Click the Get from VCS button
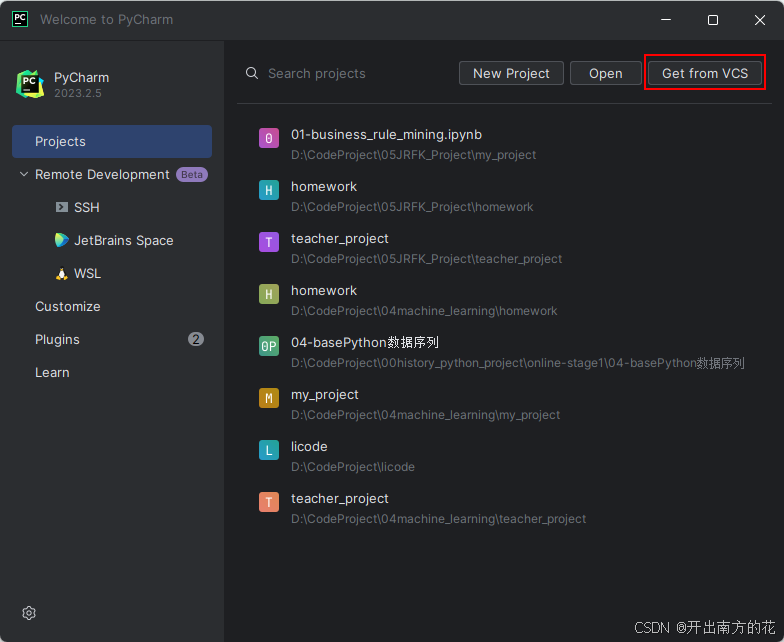This screenshot has height=642, width=784. [x=704, y=74]
